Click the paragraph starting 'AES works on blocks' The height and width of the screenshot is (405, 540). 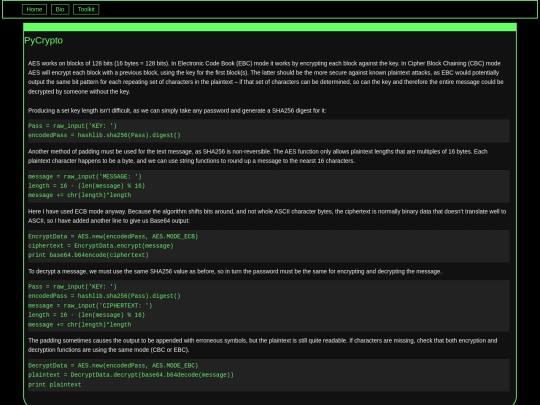(x=266, y=77)
